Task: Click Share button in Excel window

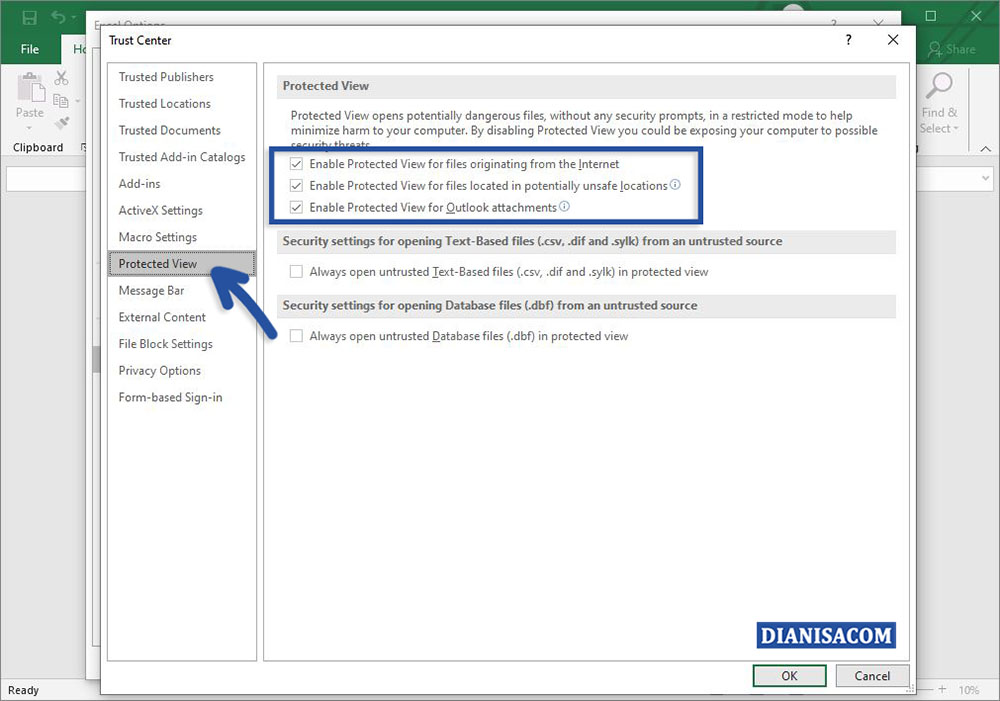Action: (x=952, y=49)
